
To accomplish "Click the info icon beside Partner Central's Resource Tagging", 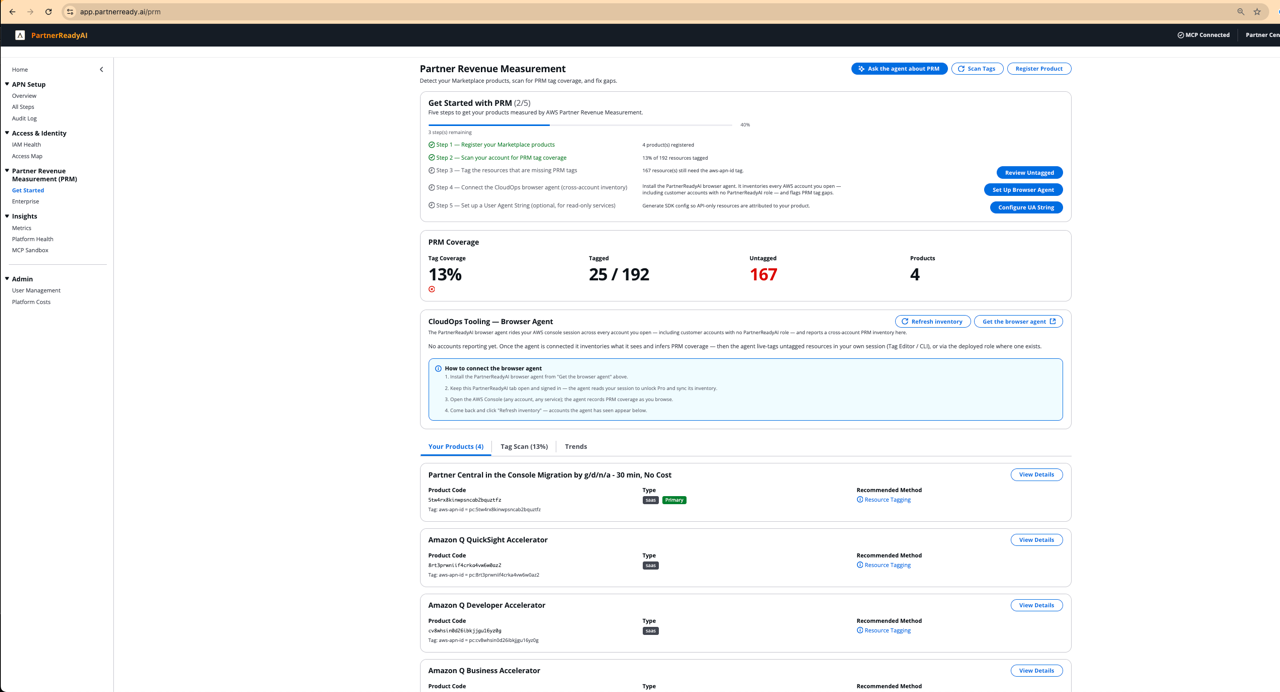I will point(860,500).
